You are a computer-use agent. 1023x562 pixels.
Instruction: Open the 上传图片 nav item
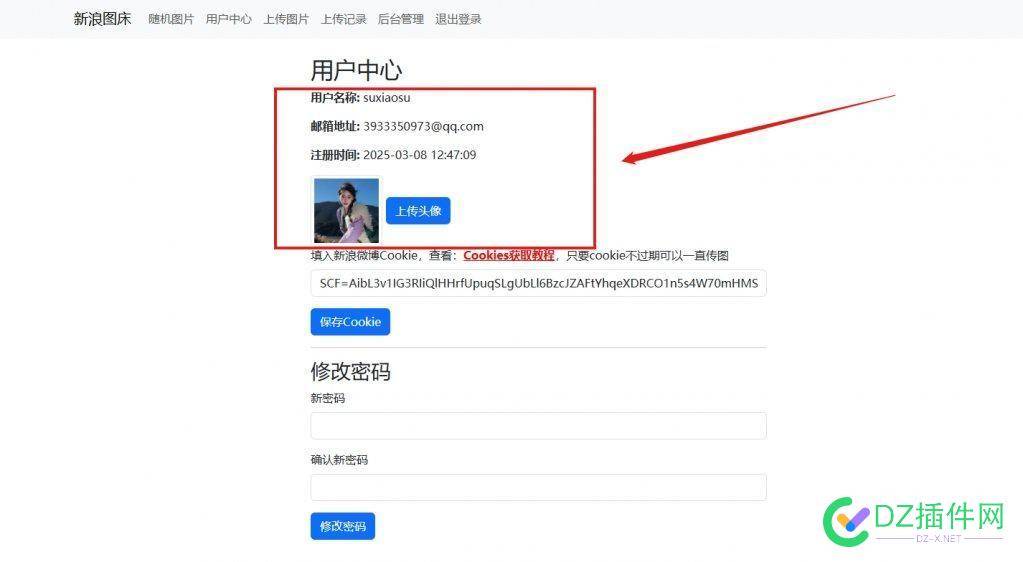tap(286, 19)
